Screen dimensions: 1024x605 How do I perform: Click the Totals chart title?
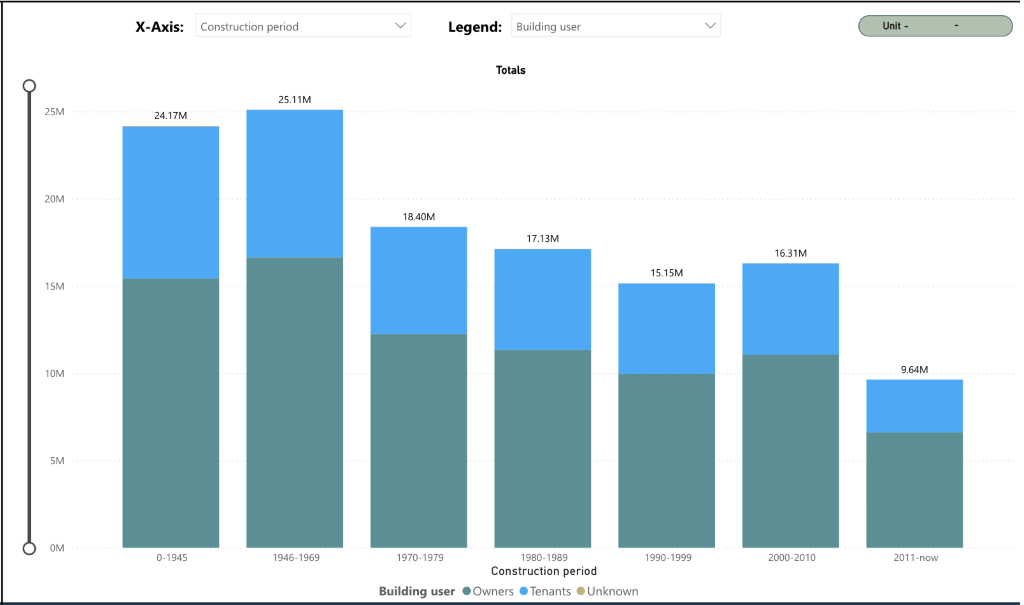tap(510, 71)
